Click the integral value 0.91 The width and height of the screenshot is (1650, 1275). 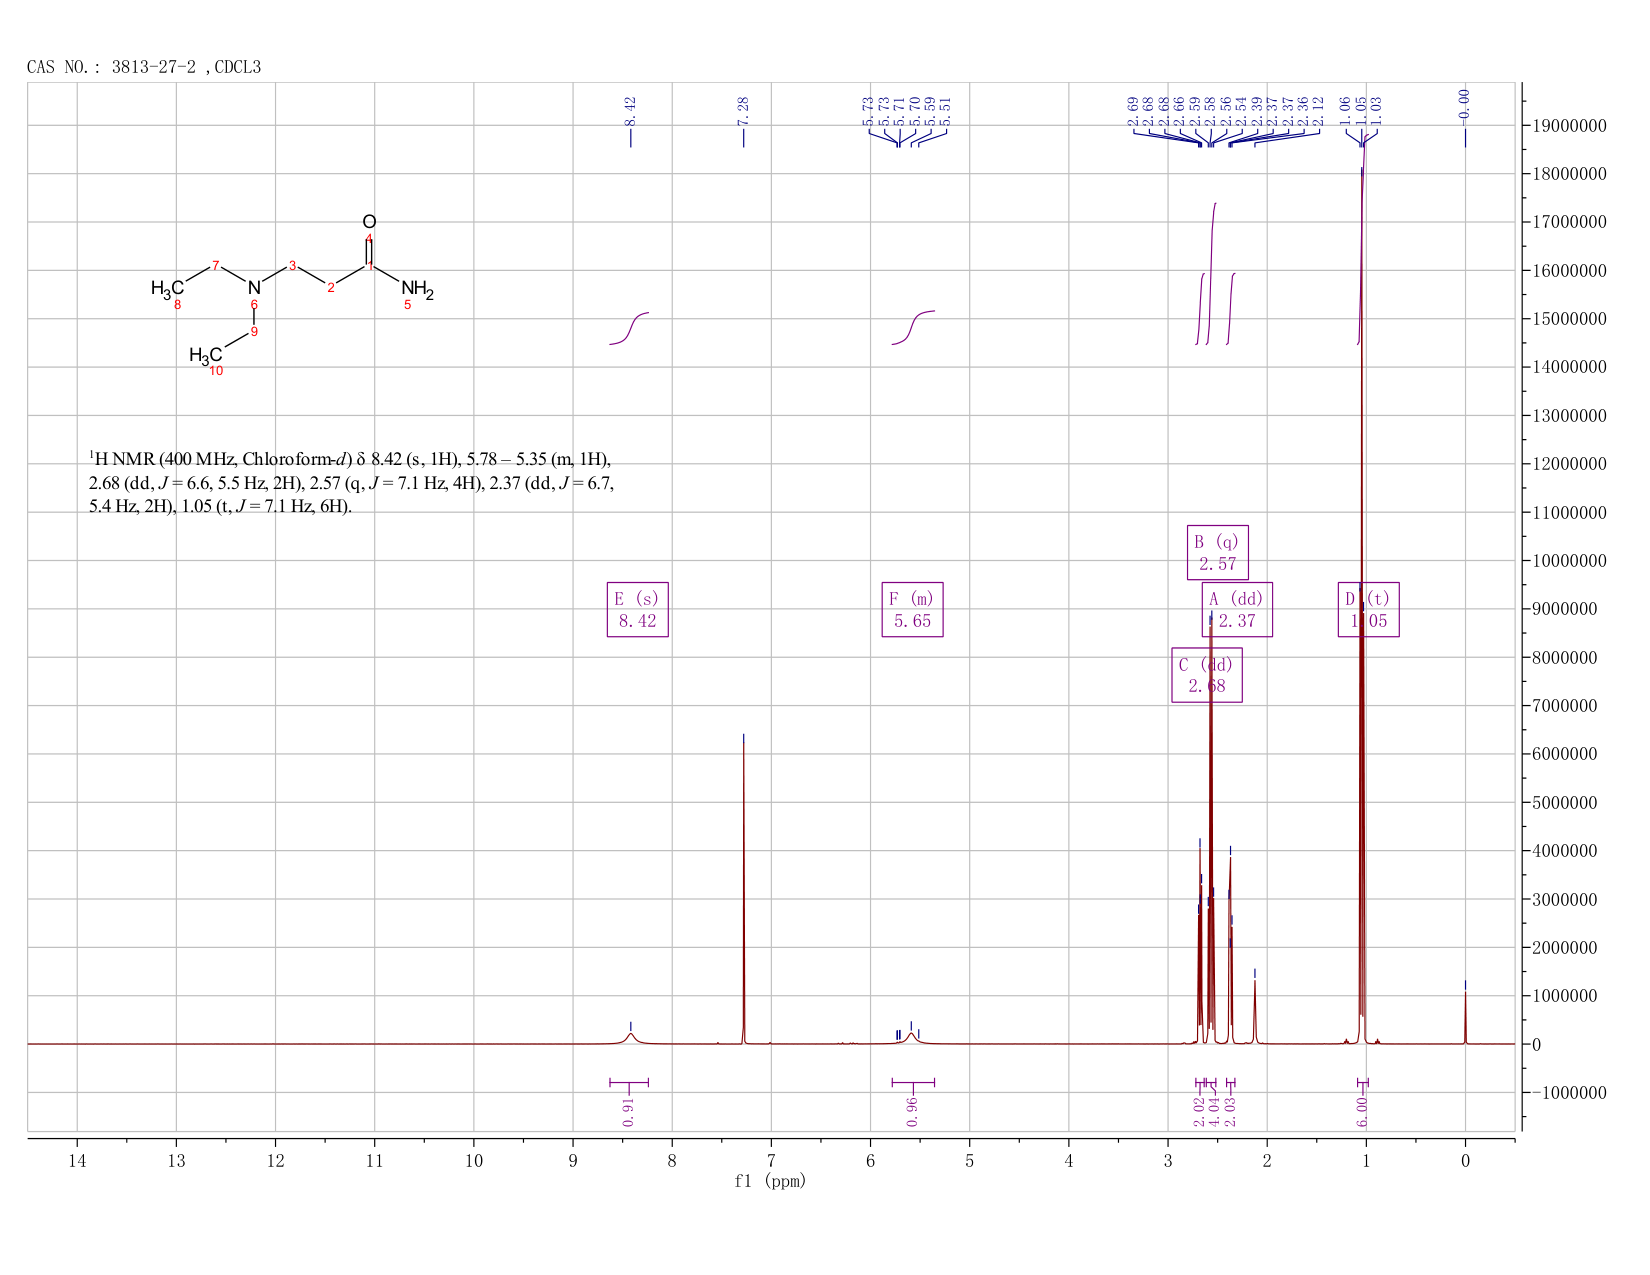[628, 1111]
